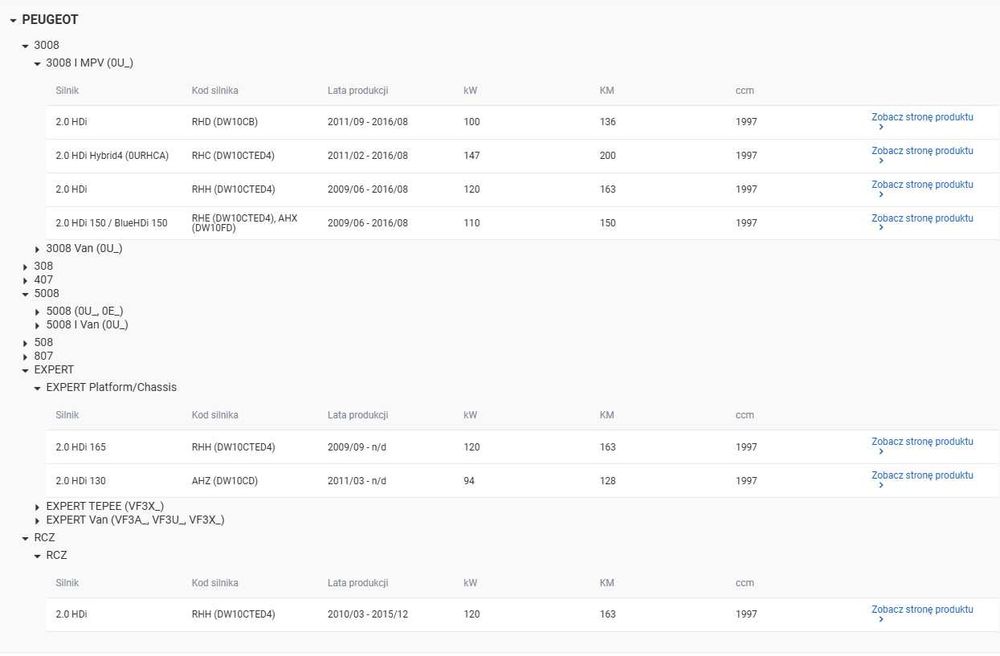Image resolution: width=1000 pixels, height=656 pixels.
Task: Select engine code RHC (DW10CTED4)
Action: (x=233, y=156)
